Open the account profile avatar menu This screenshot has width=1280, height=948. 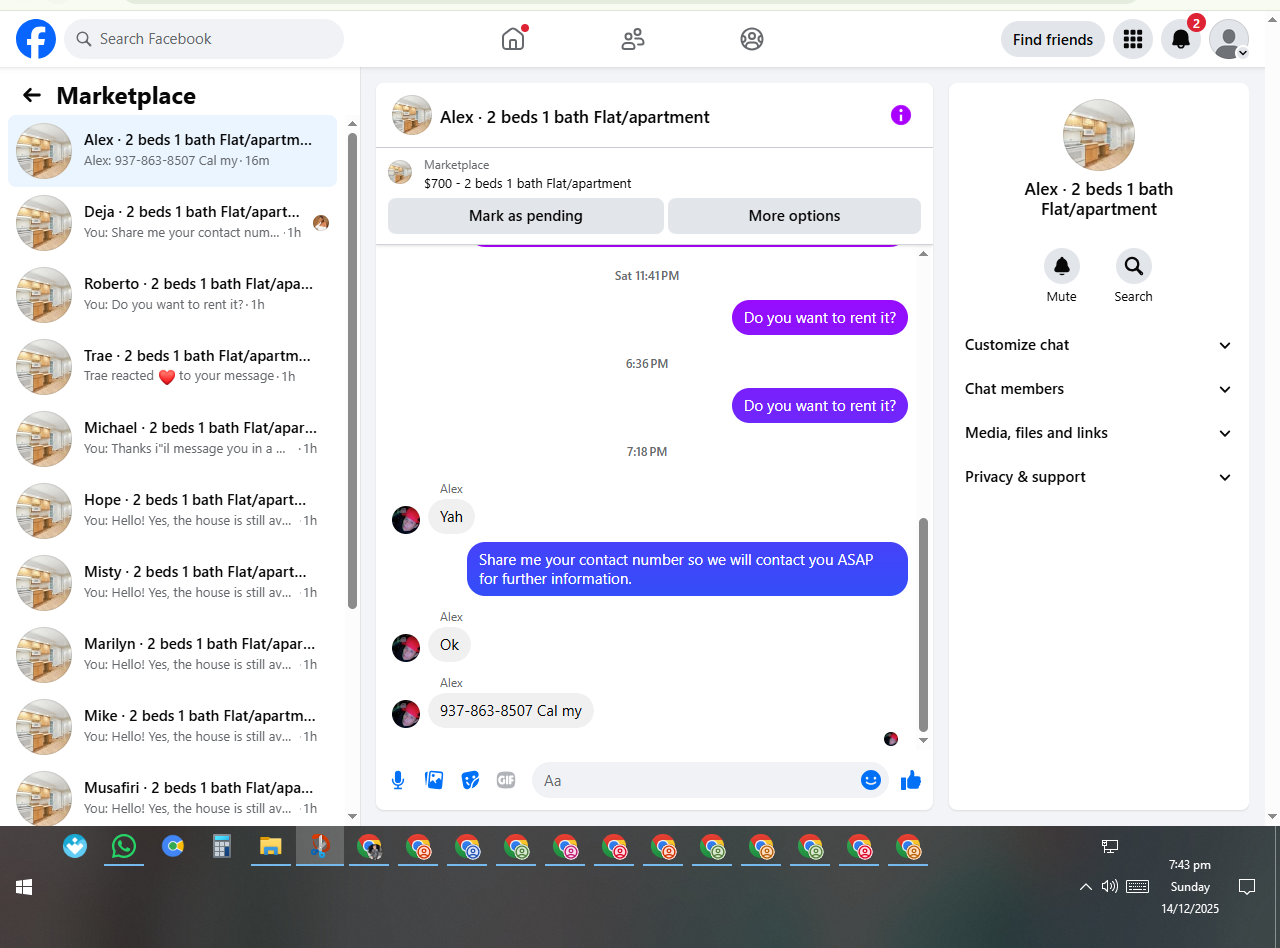click(x=1229, y=39)
